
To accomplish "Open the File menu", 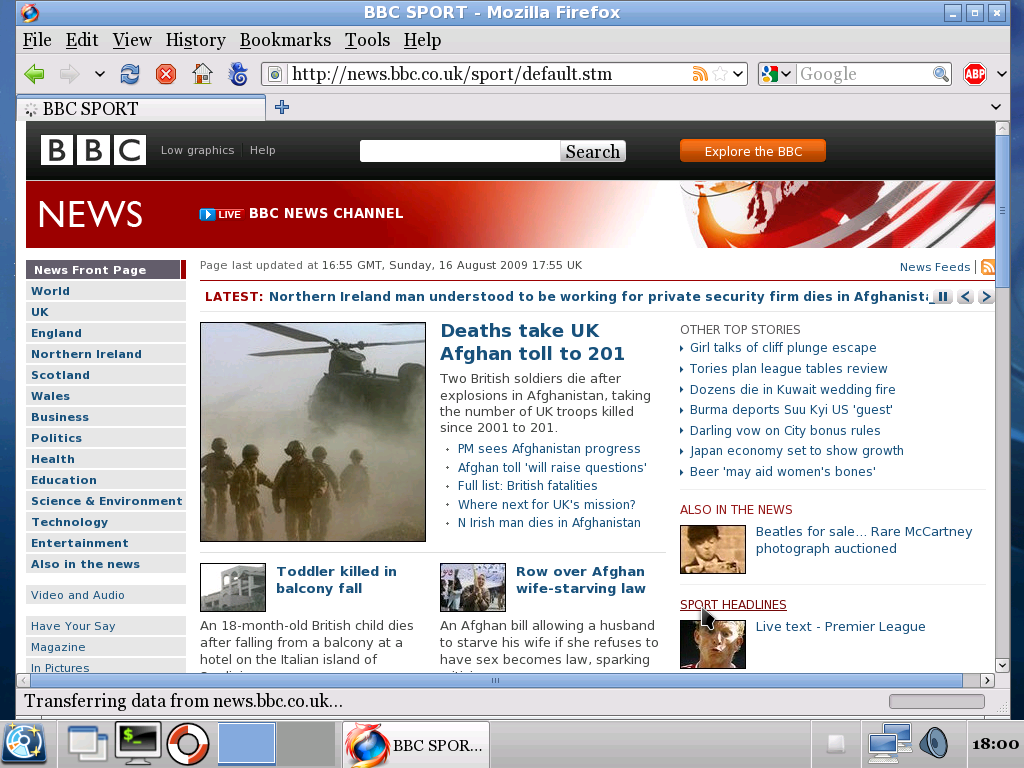I will tap(37, 40).
